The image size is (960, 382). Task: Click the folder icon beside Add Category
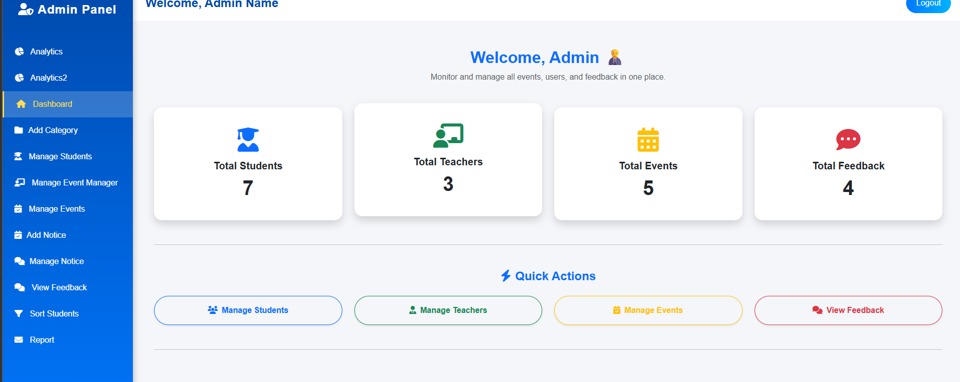pyautogui.click(x=18, y=130)
